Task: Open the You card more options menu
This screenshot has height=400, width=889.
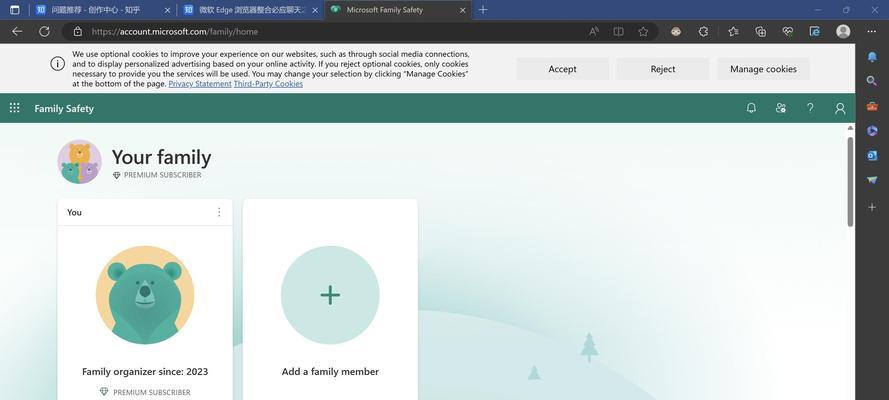Action: pyautogui.click(x=219, y=212)
